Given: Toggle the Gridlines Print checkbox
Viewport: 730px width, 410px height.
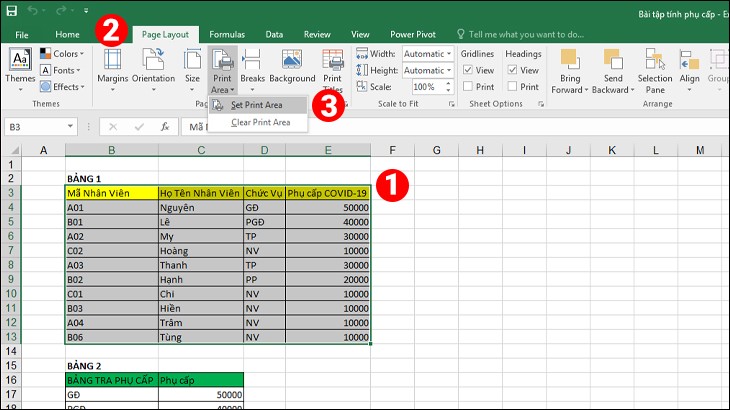Looking at the screenshot, I should [468, 87].
